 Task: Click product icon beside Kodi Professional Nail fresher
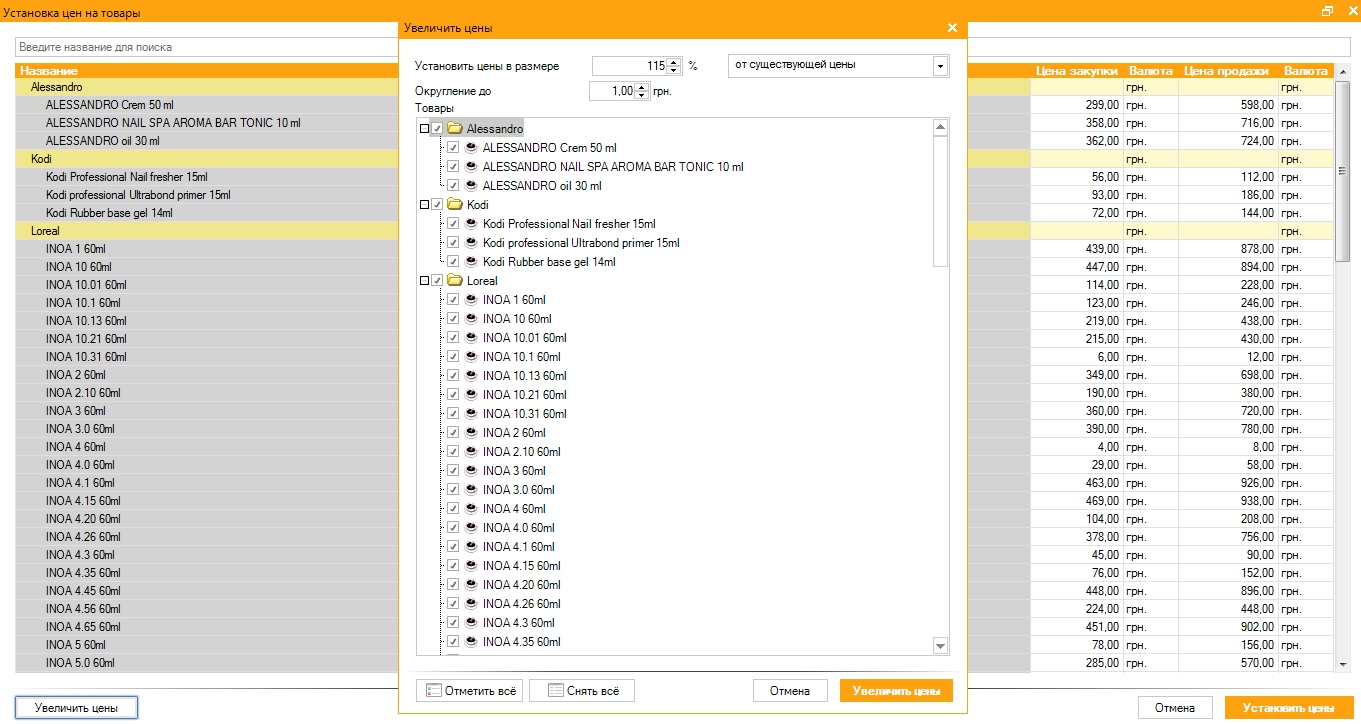[470, 224]
